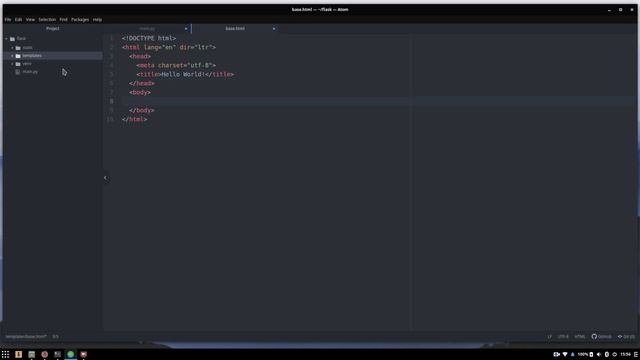The height and width of the screenshot is (360, 640).
Task: Click the cursor position indicator 8:5
Action: pyautogui.click(x=56, y=337)
